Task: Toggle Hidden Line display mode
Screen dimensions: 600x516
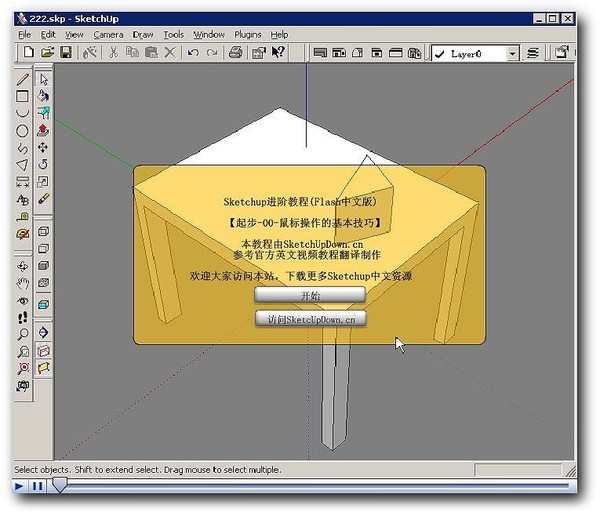Action: point(43,249)
